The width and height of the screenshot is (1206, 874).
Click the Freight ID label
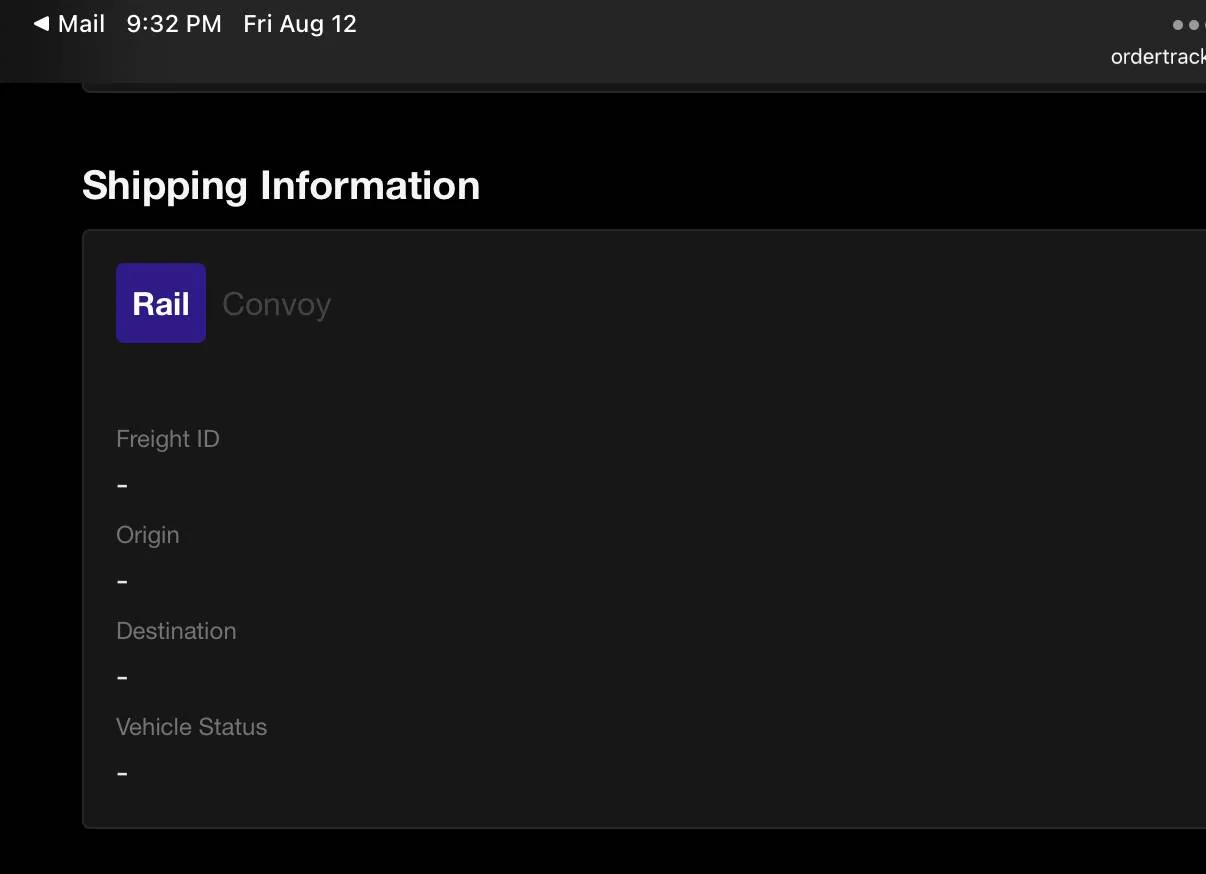pos(168,439)
